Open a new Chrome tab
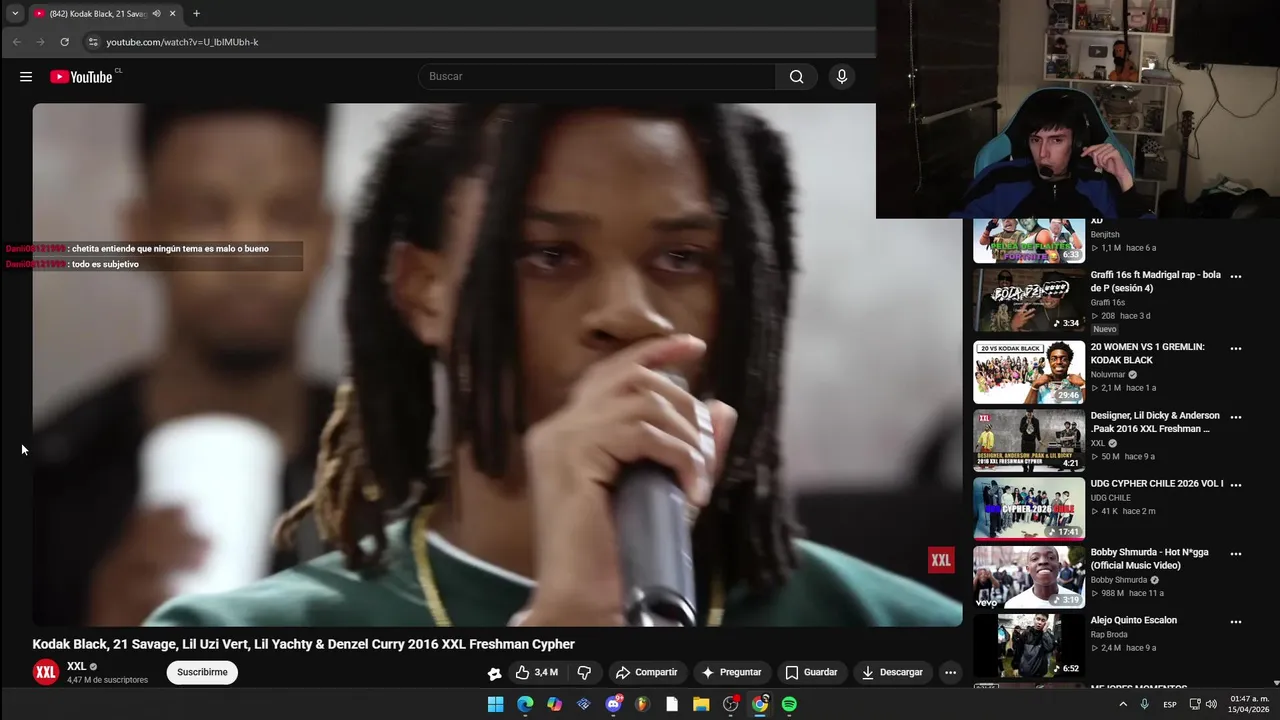The image size is (1280, 720). pos(196,14)
